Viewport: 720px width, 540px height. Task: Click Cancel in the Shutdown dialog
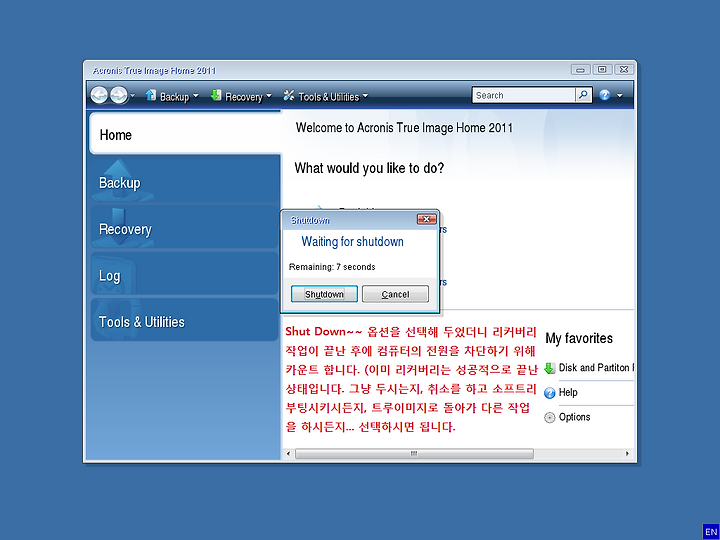click(x=395, y=294)
